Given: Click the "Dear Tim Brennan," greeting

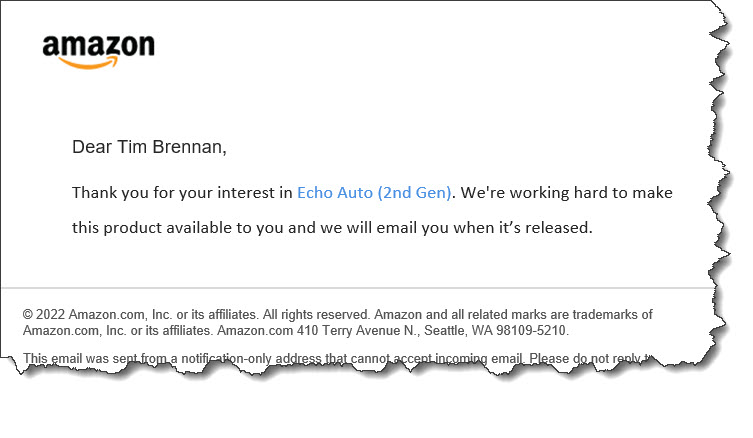Looking at the screenshot, I should pos(149,148).
